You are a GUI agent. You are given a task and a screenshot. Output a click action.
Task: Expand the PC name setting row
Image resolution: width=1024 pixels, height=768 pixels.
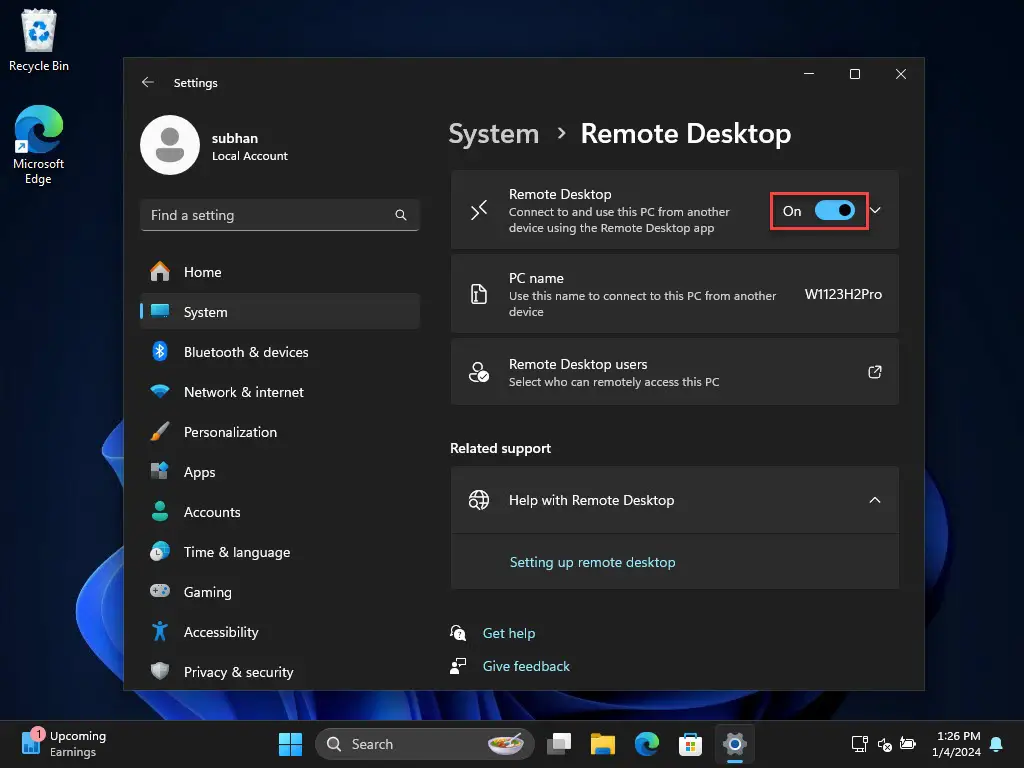click(674, 293)
